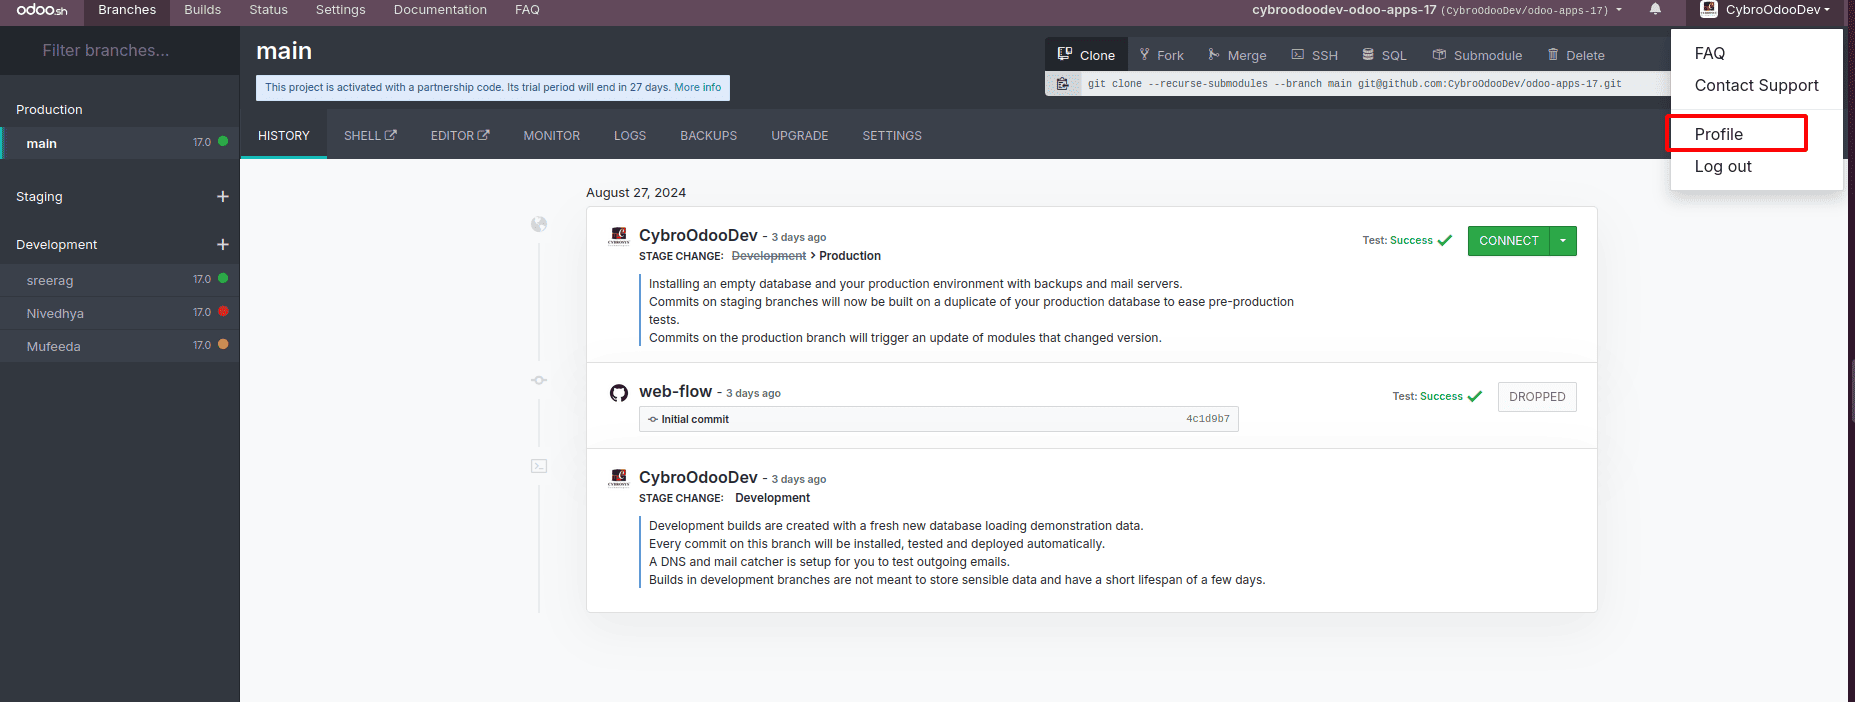Click the green status dot for main branch
Screen dimensions: 1855x702
pos(223,142)
